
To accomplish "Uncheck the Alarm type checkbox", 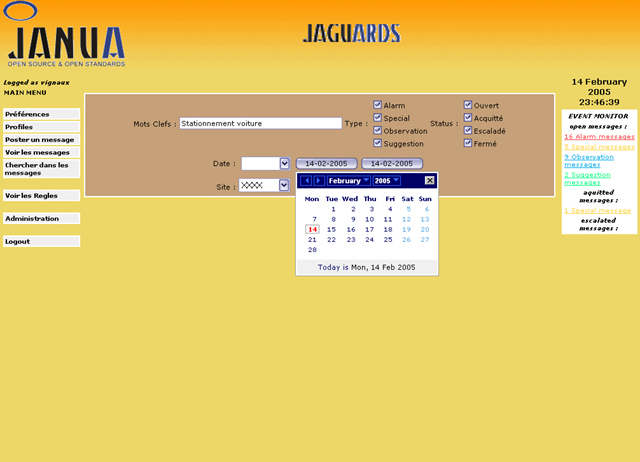I will tap(377, 105).
